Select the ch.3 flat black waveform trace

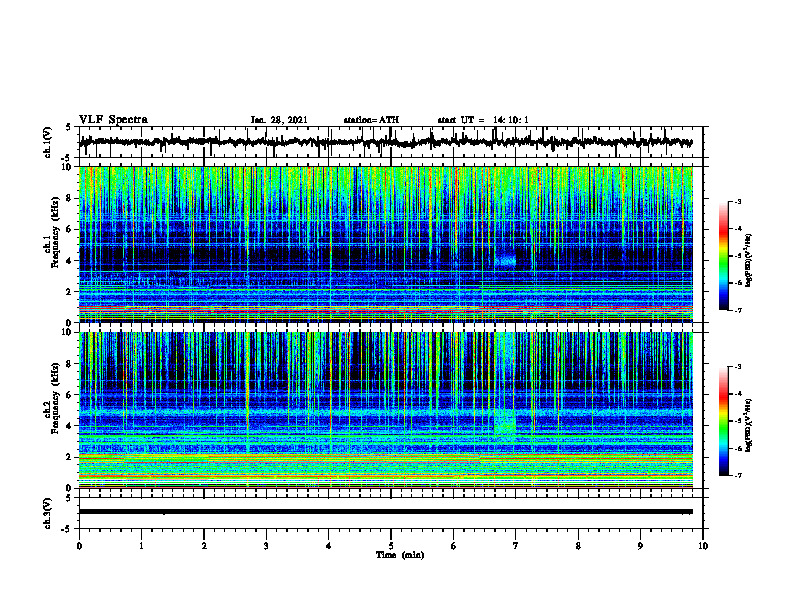coord(386,512)
